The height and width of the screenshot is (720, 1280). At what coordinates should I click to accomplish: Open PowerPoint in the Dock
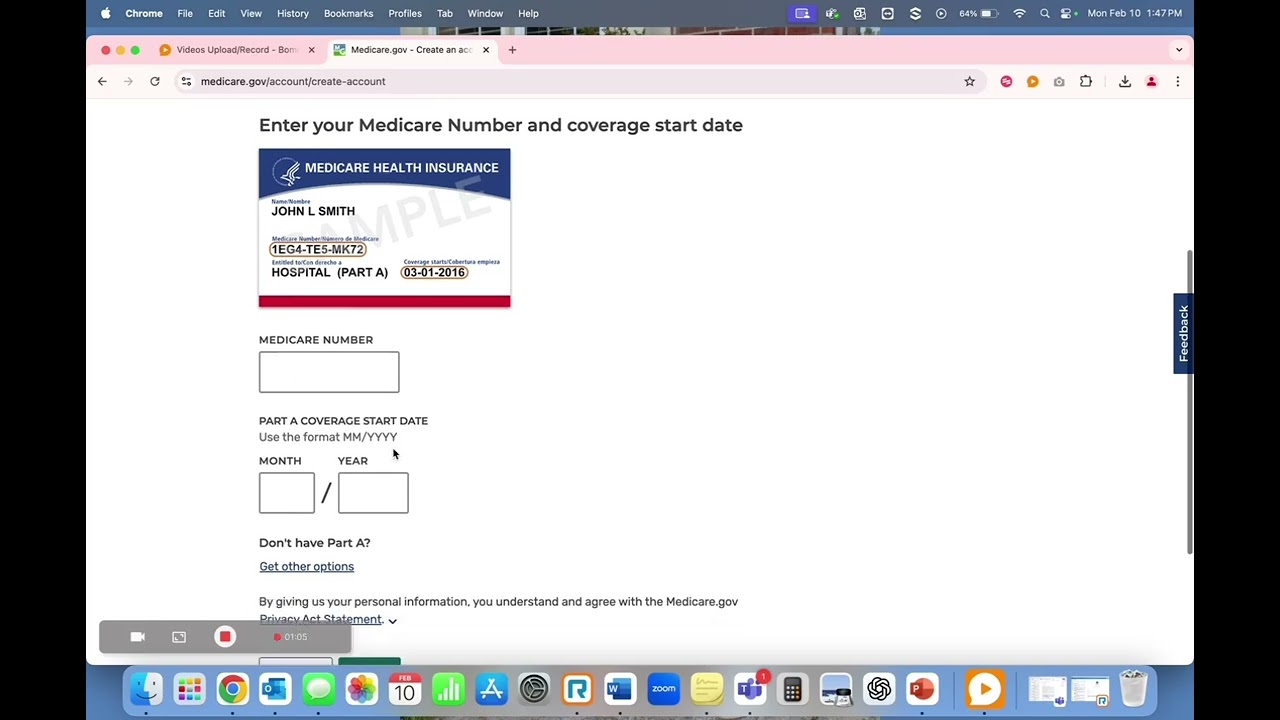click(922, 689)
